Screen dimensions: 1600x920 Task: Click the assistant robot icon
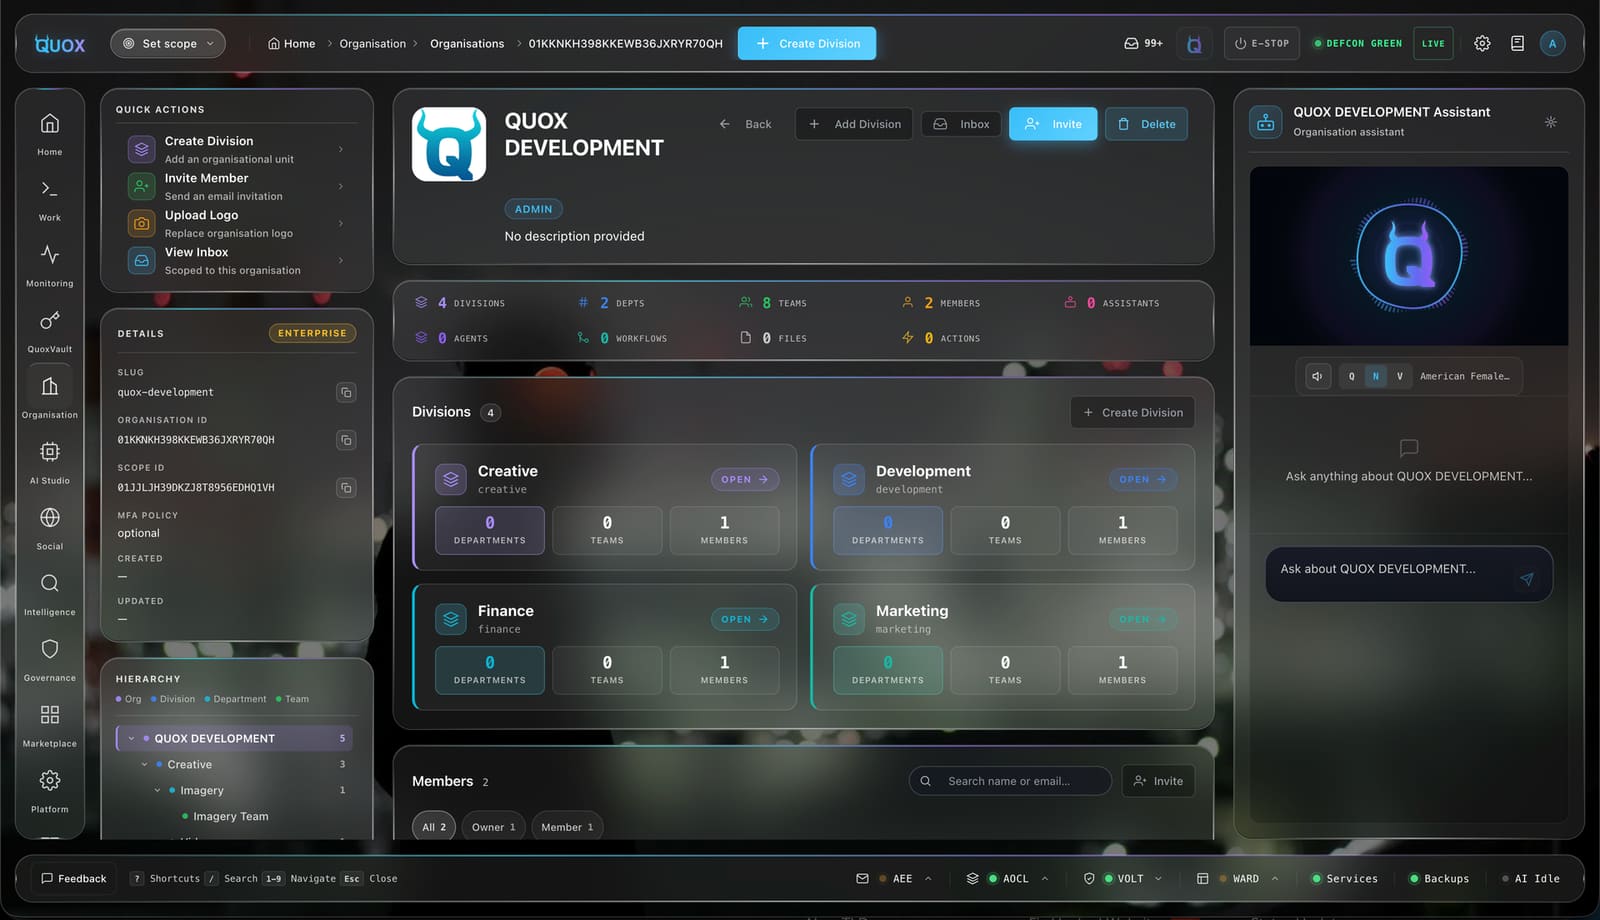[1266, 122]
